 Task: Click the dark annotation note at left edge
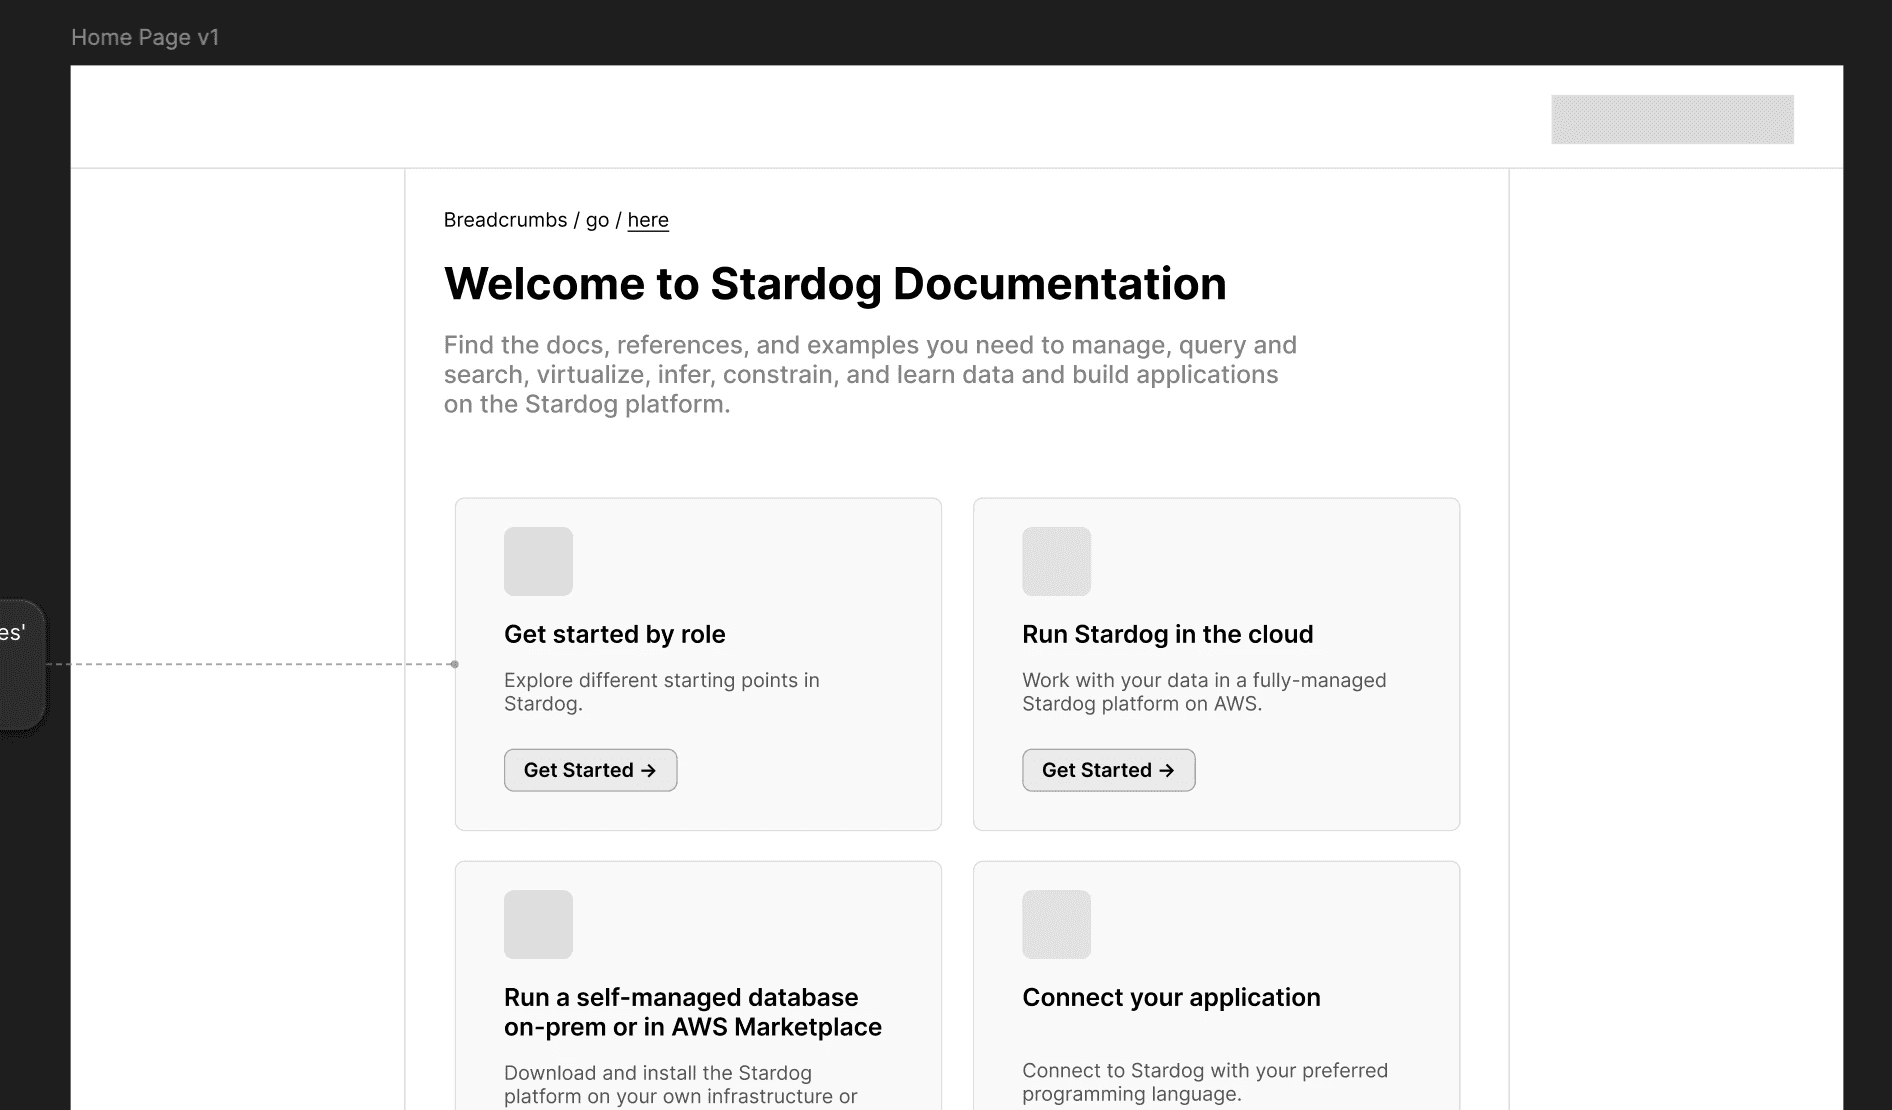[22, 665]
